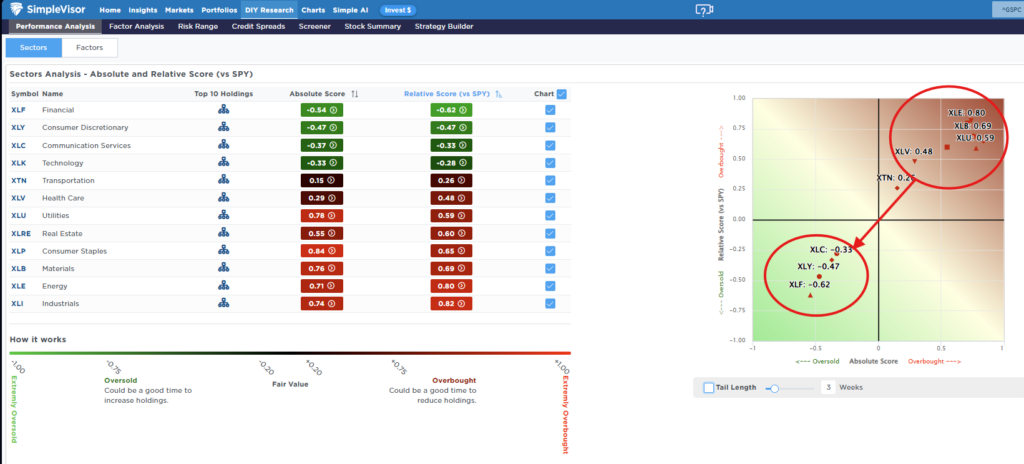Uncheck the chart checkbox for XLV Health Care
This screenshot has height=464, width=1024.
(x=550, y=198)
